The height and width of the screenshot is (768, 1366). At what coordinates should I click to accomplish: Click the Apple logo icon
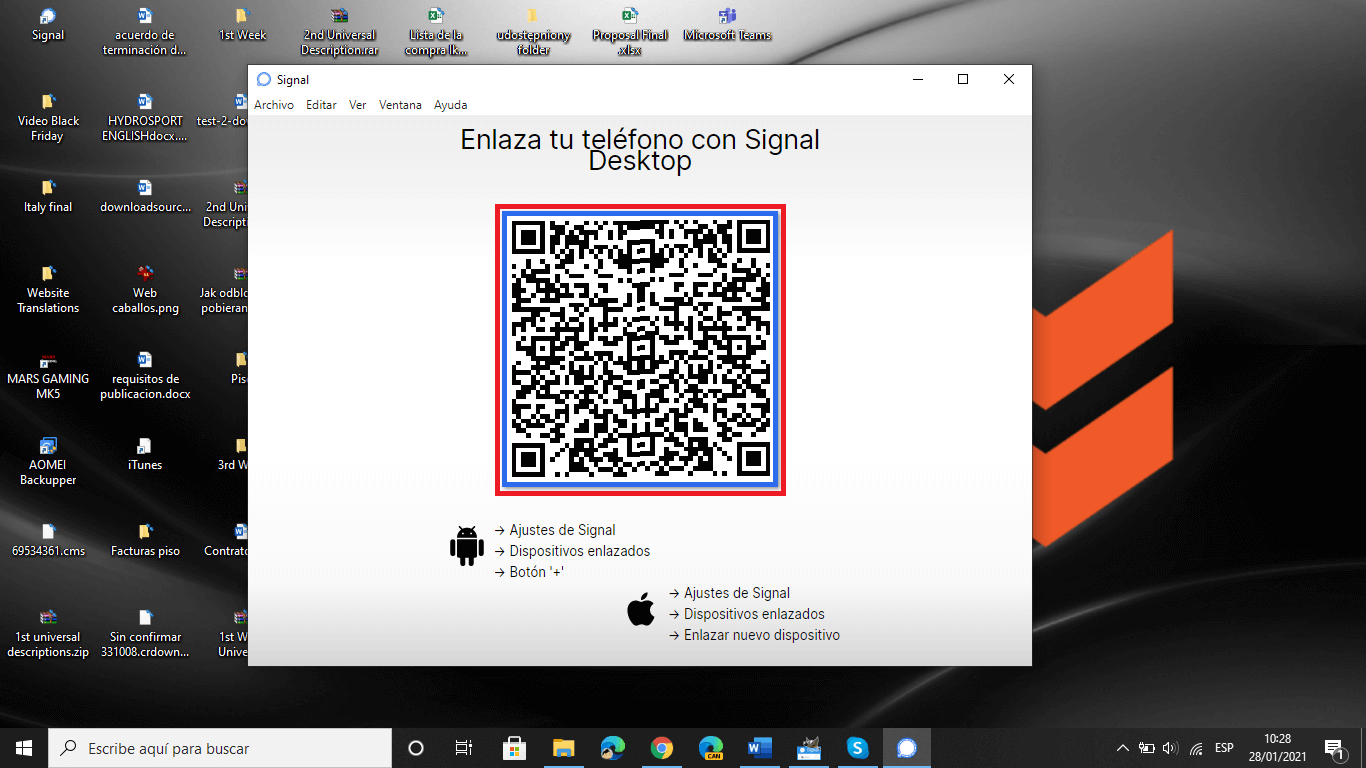point(641,609)
